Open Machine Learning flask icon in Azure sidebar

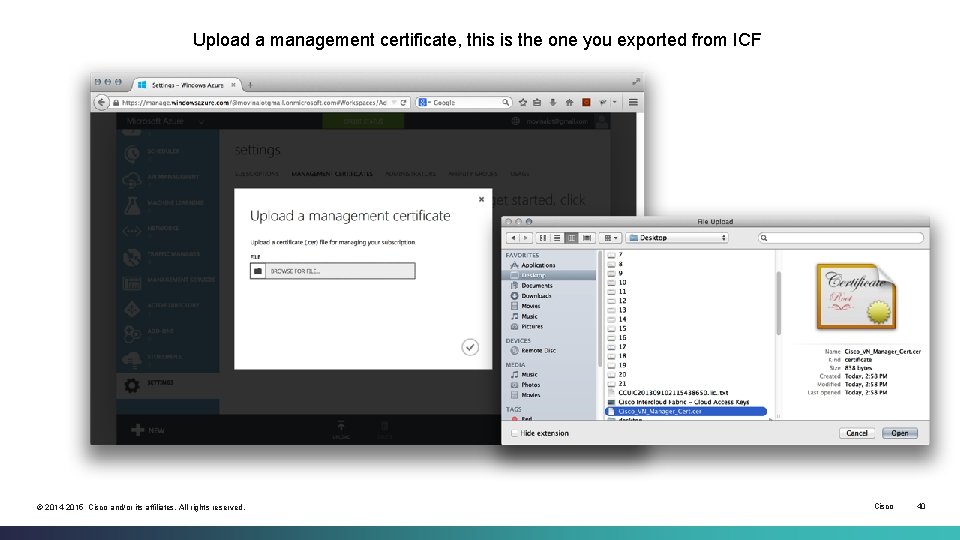coord(132,205)
